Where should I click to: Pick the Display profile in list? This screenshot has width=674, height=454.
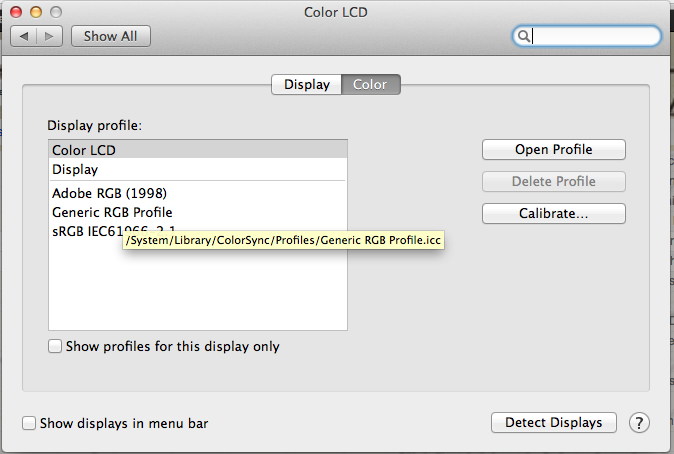point(75,170)
